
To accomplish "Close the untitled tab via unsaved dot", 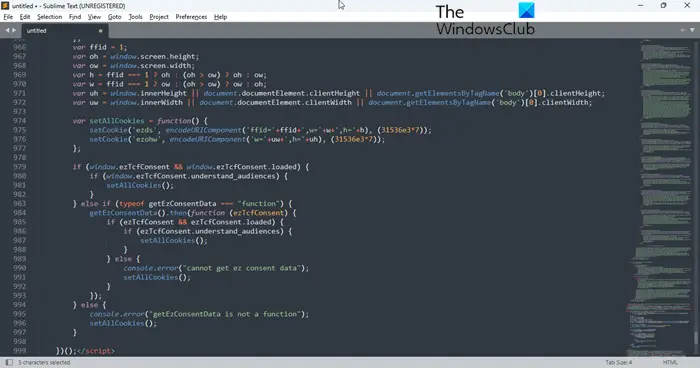I will click(x=100, y=31).
